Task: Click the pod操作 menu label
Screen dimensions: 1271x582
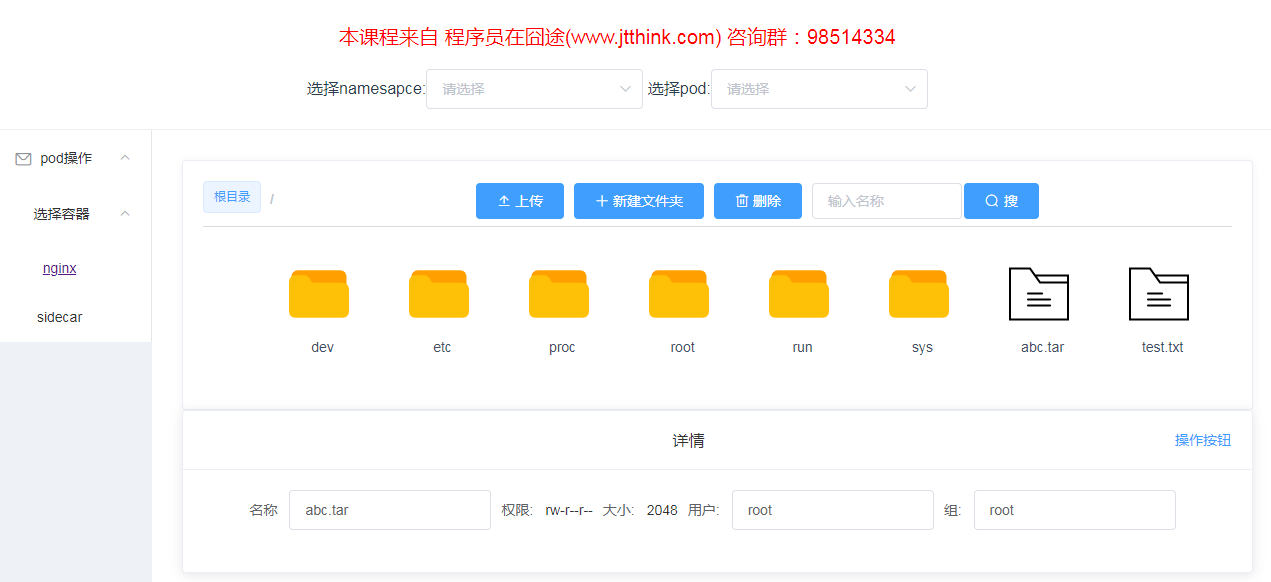Action: pyautogui.click(x=66, y=158)
